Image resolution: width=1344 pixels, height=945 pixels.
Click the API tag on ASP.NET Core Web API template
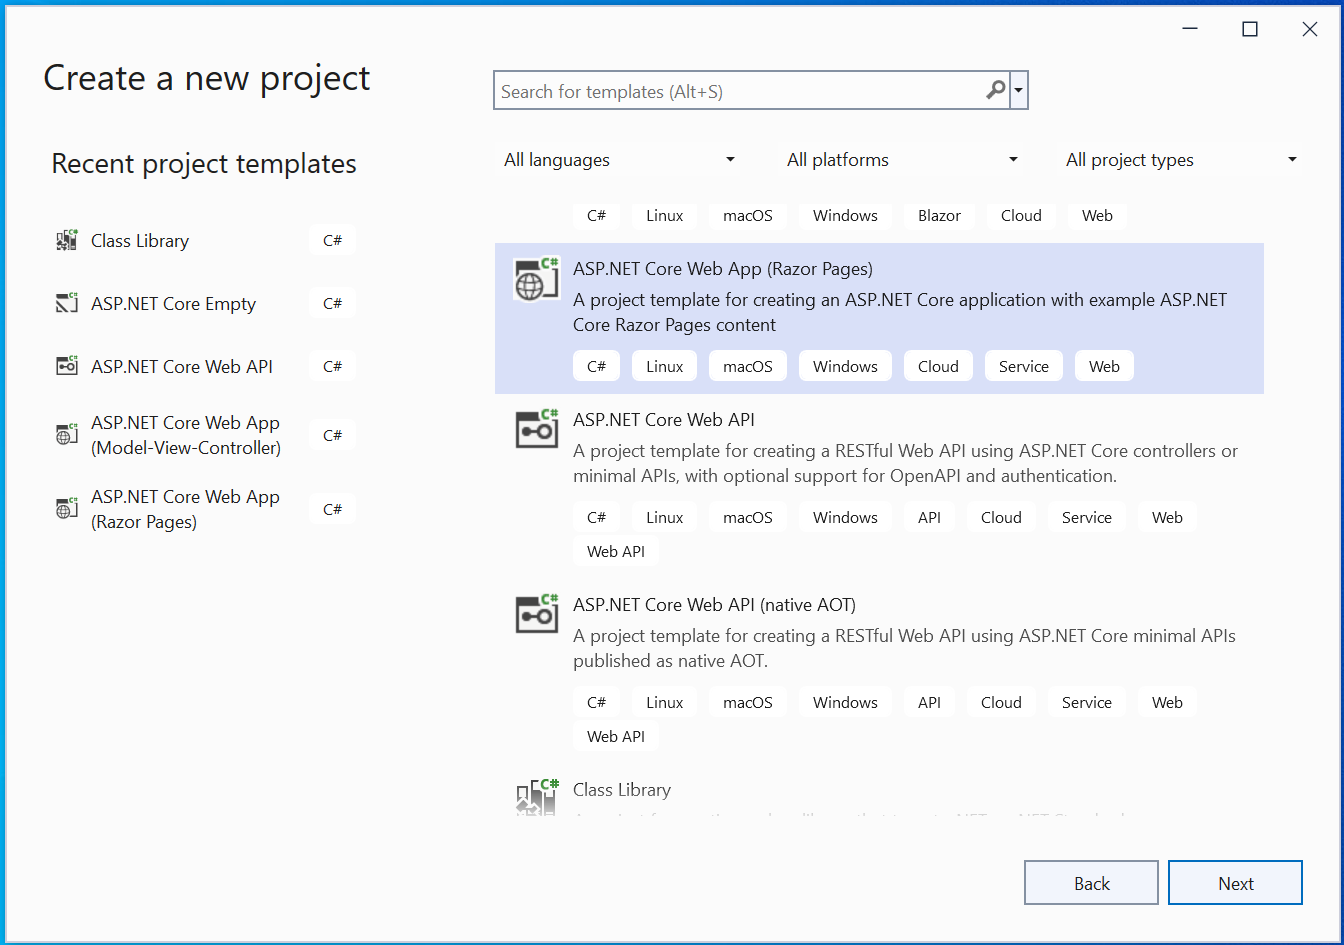click(x=929, y=517)
